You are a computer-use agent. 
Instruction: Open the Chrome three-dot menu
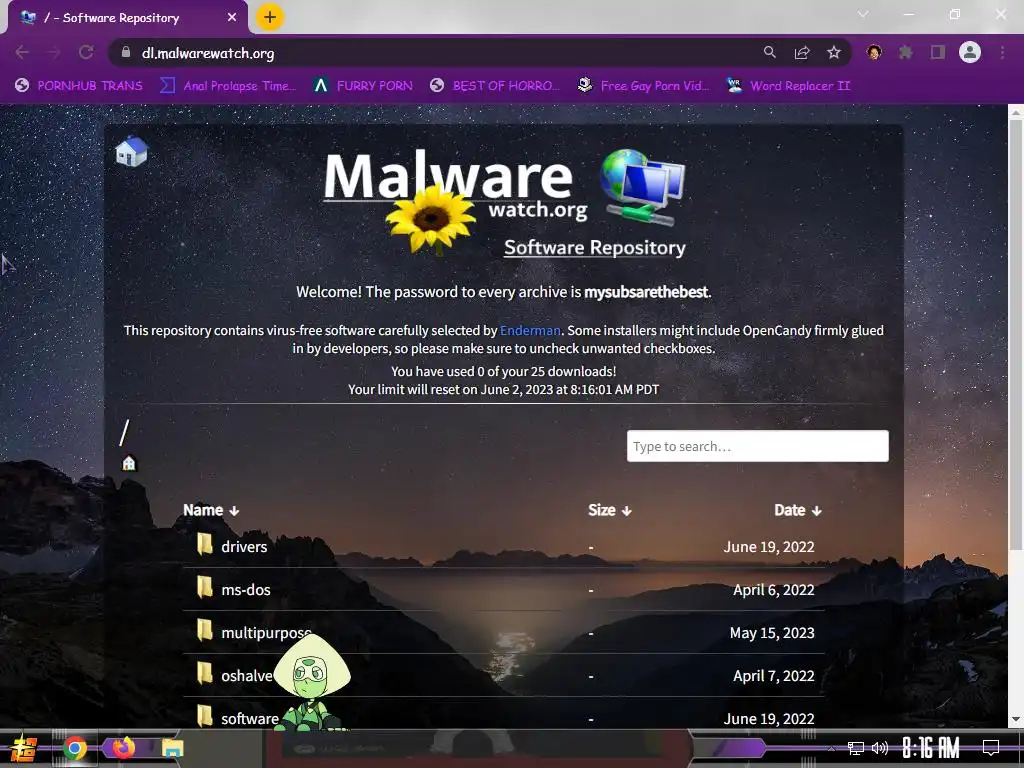coord(1002,52)
